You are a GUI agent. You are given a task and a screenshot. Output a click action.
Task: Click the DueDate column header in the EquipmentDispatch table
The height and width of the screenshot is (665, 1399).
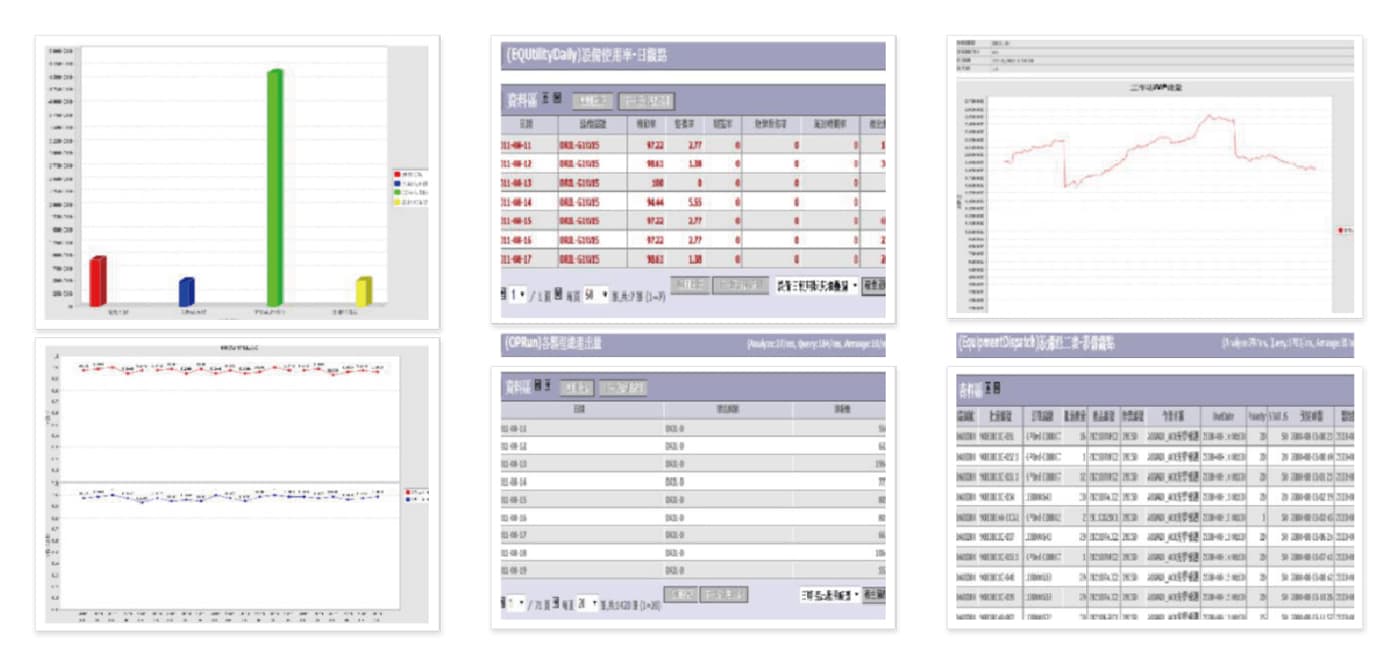pyautogui.click(x=1222, y=415)
